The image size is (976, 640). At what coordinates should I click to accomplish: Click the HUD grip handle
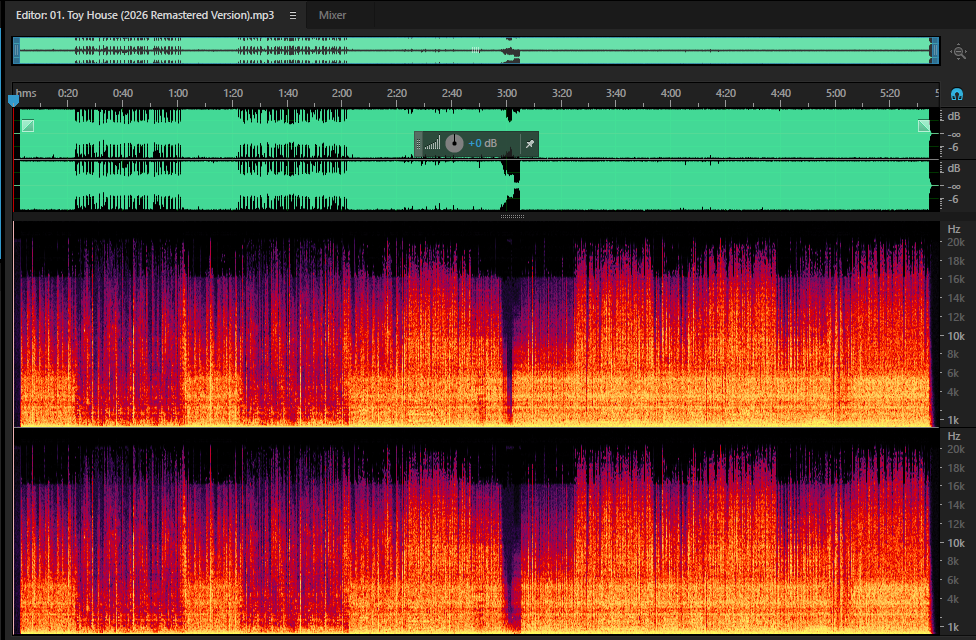[418, 144]
